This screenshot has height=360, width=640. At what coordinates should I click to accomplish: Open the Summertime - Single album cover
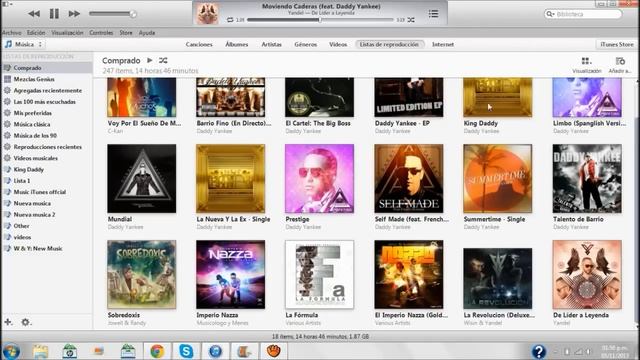498,178
